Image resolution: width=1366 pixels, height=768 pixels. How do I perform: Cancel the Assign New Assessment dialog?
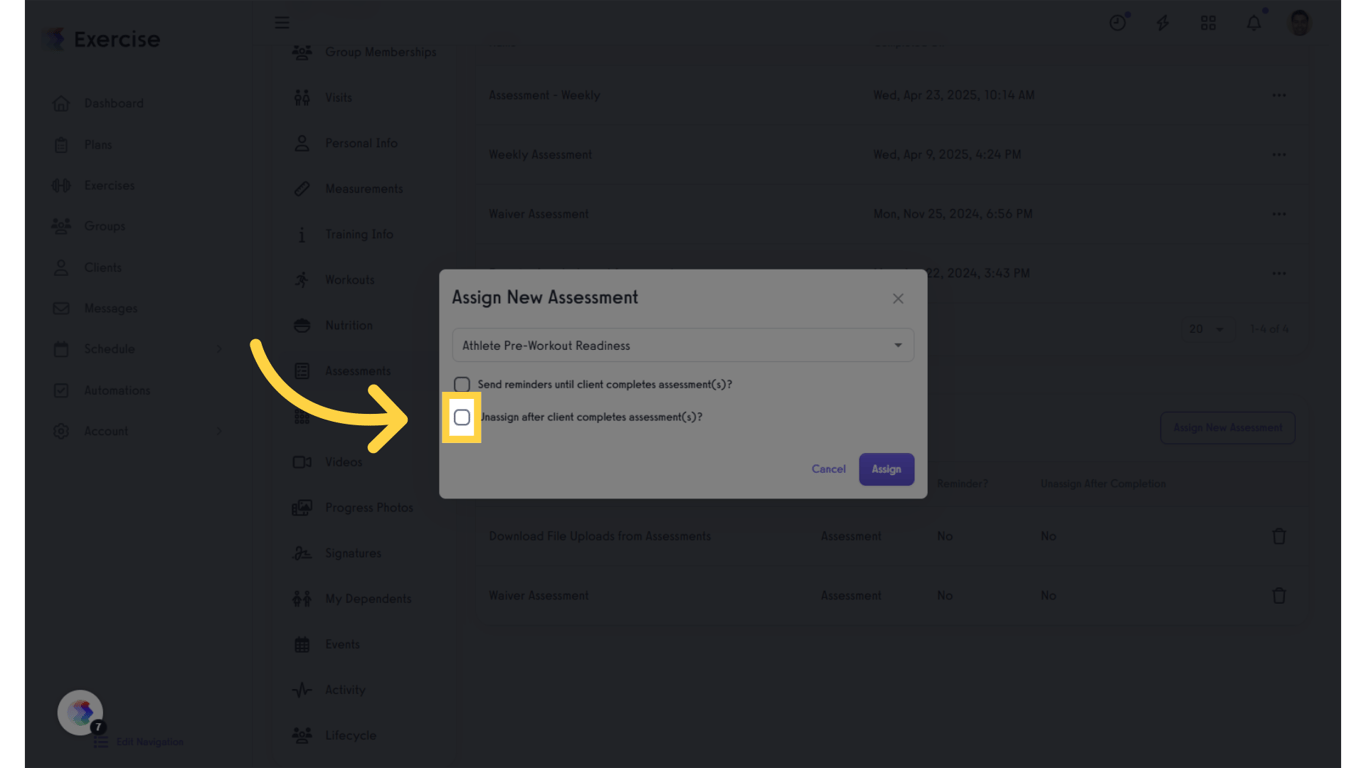(828, 469)
